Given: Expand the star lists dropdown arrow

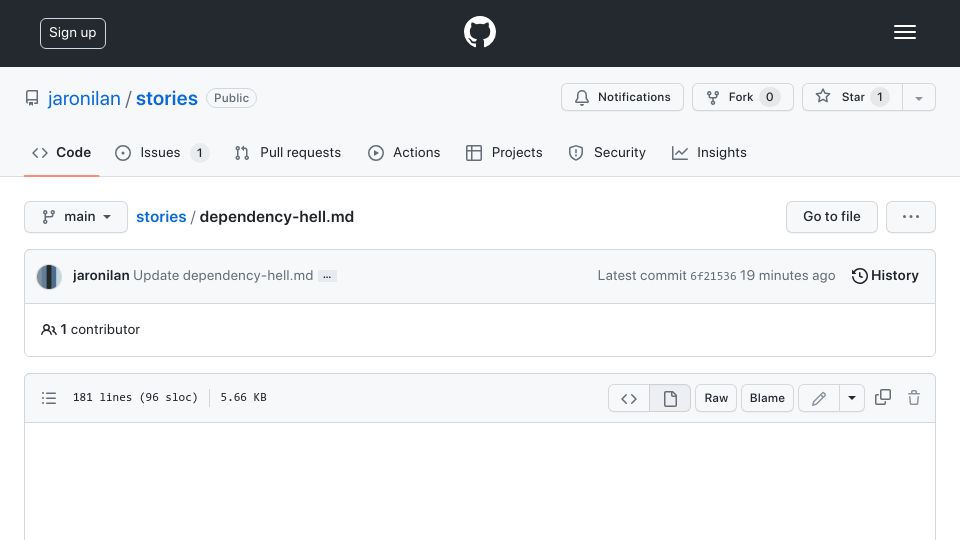Looking at the screenshot, I should tap(918, 98).
